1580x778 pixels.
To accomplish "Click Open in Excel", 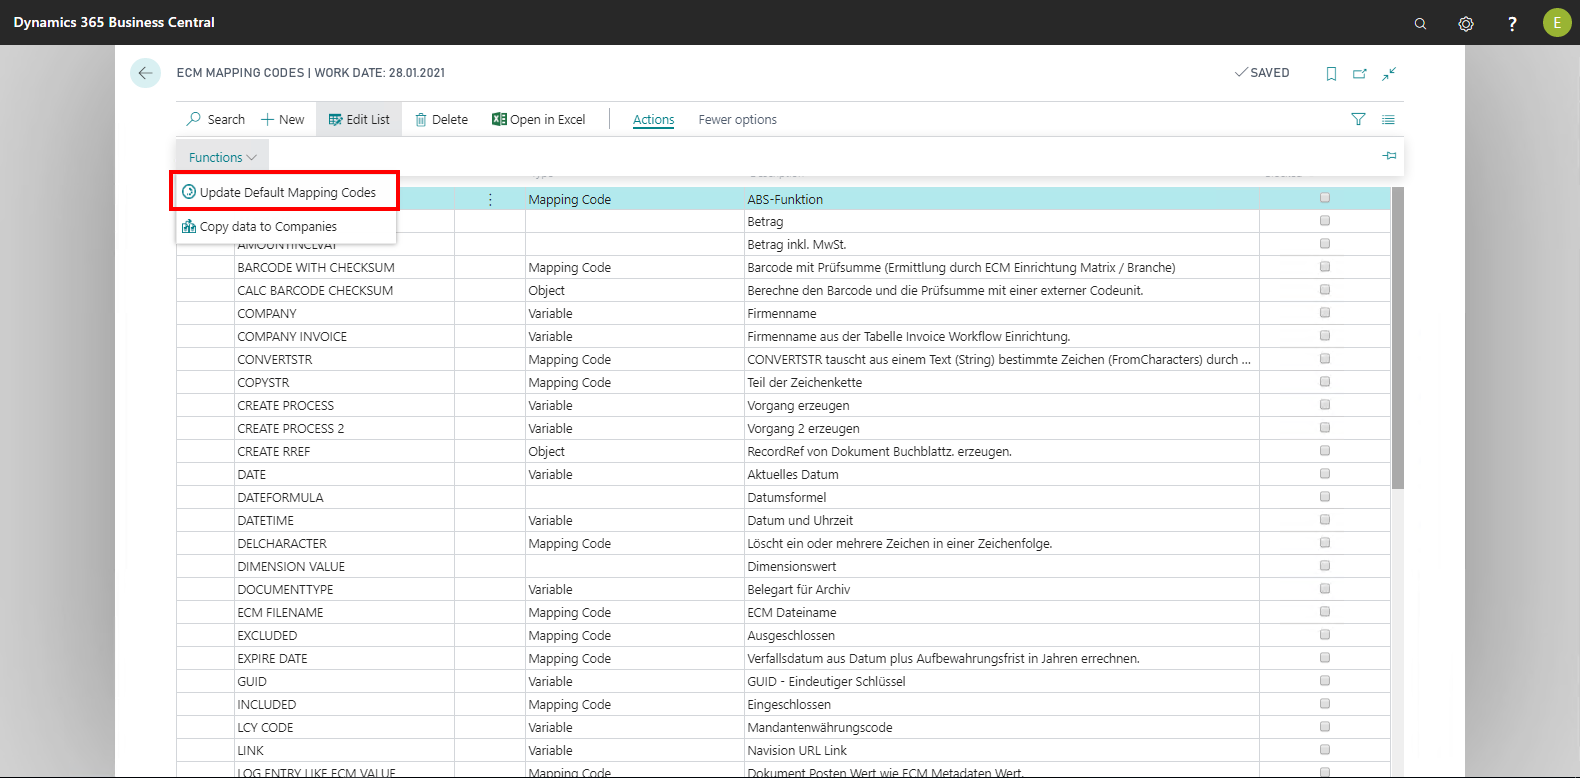I will pyautogui.click(x=538, y=120).
